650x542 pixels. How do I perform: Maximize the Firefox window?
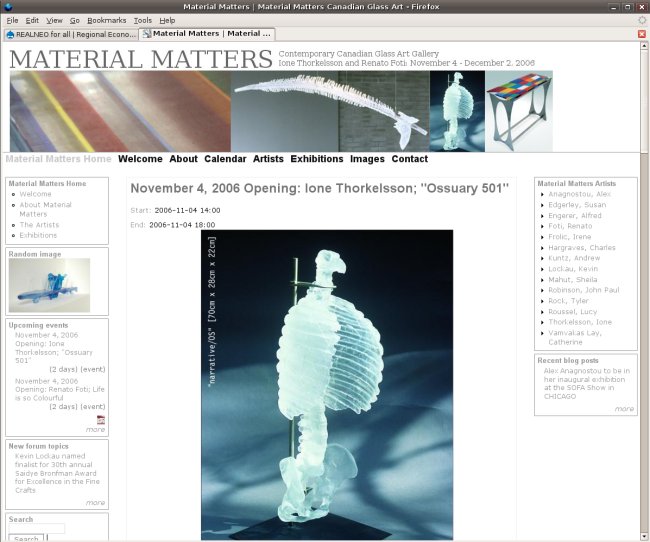pyautogui.click(x=628, y=7)
